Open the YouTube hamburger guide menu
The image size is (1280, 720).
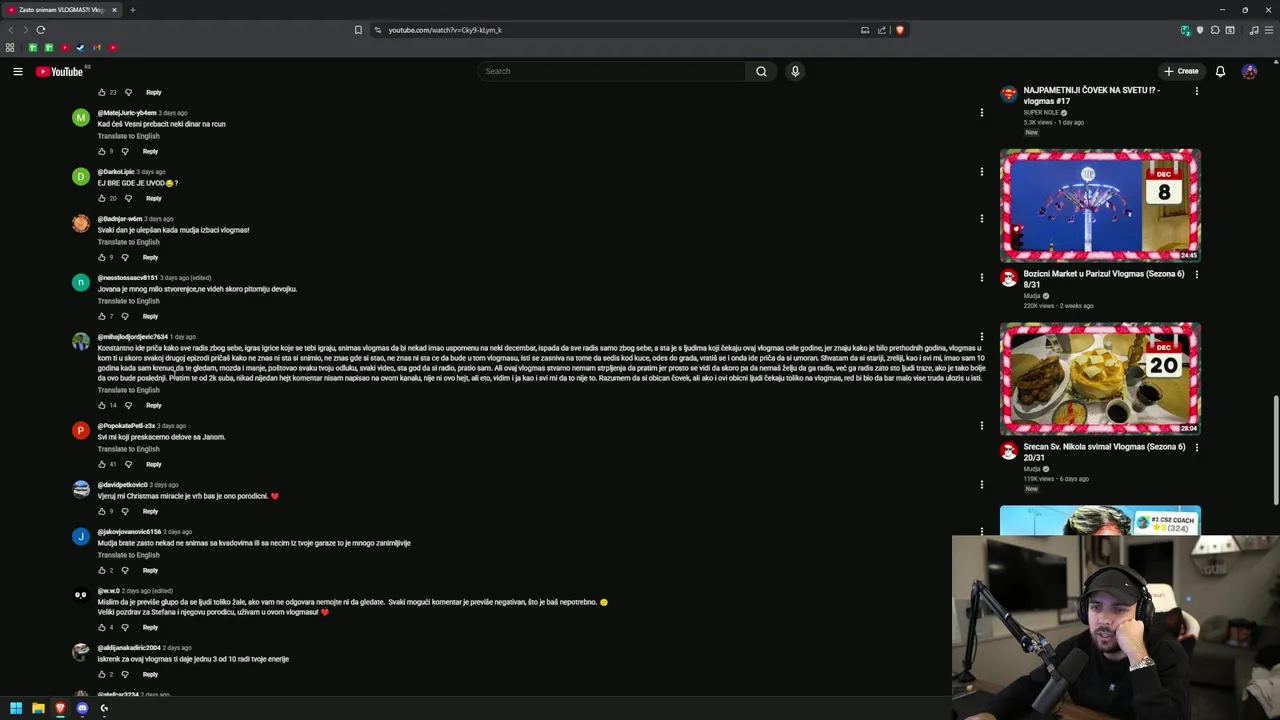(x=18, y=71)
